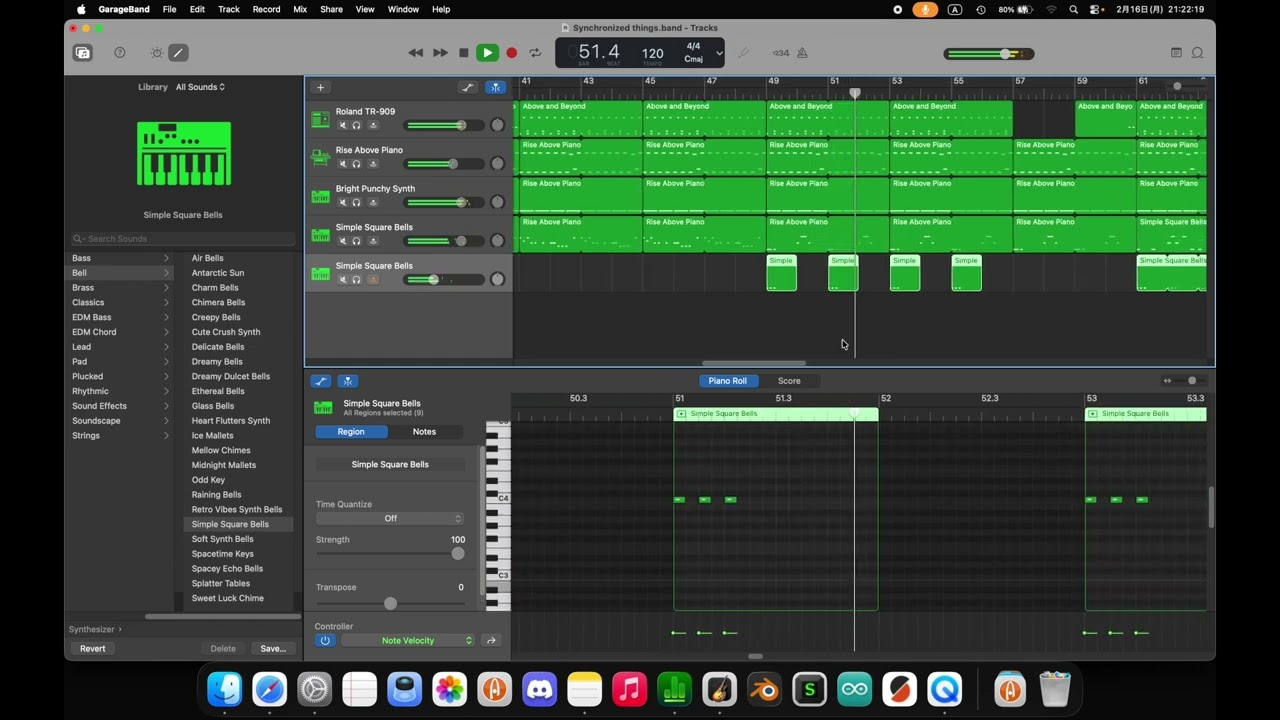Open Spotlight search in the menu bar
1280x720 pixels.
(x=1074, y=9)
